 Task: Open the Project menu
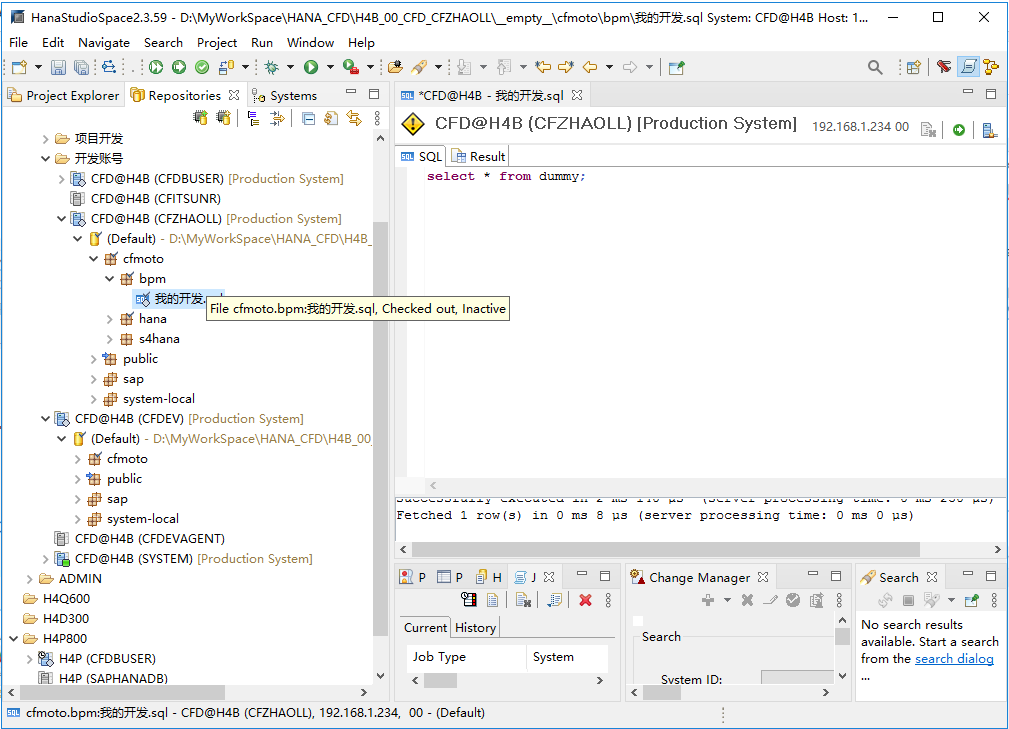(217, 42)
